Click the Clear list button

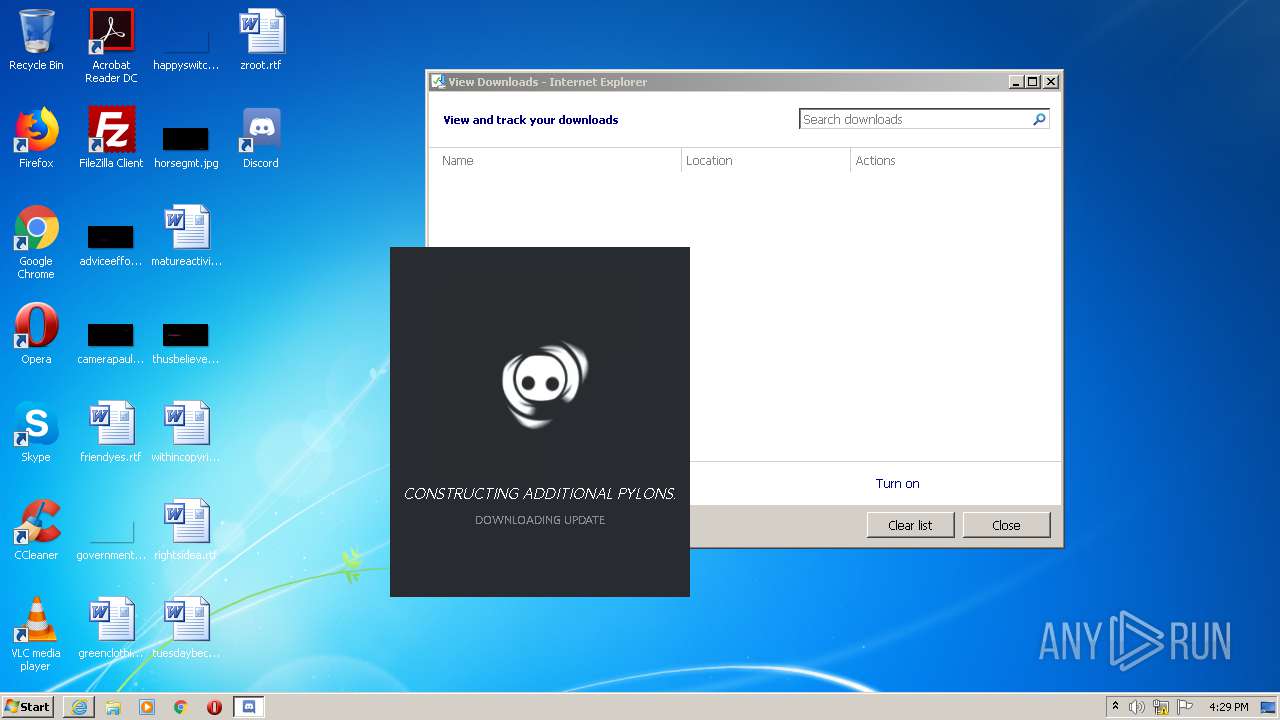(x=910, y=525)
